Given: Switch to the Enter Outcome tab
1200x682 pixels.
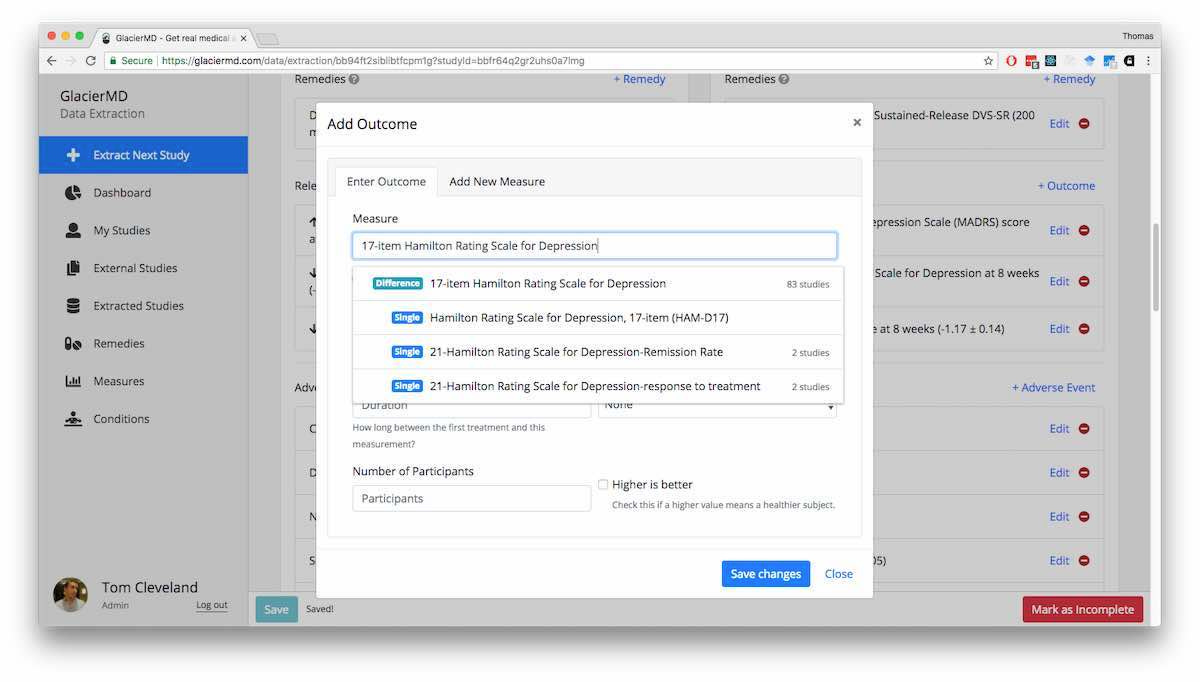Looking at the screenshot, I should click(x=386, y=181).
